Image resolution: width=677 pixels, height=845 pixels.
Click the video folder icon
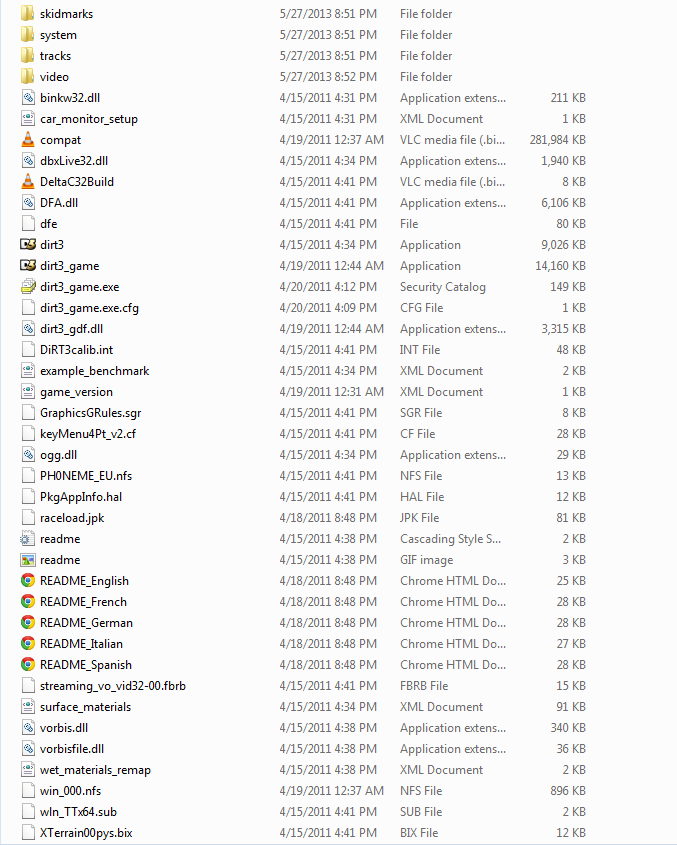[27, 77]
